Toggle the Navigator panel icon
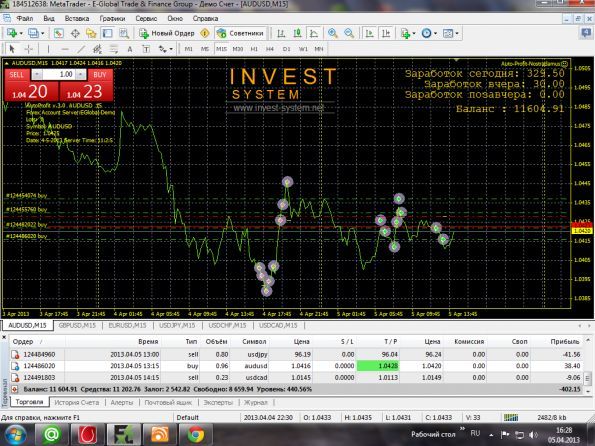Screen dimensions: 595x446 (91, 33)
